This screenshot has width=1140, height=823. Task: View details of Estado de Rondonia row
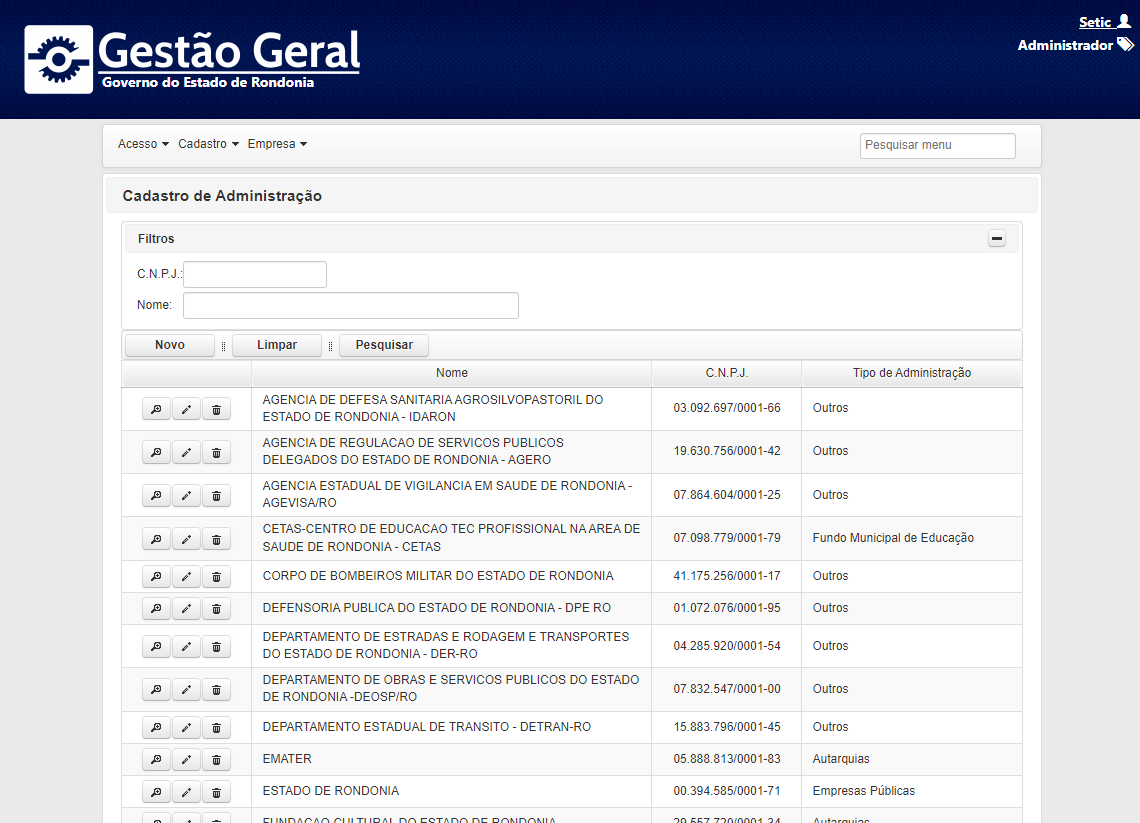(x=156, y=792)
